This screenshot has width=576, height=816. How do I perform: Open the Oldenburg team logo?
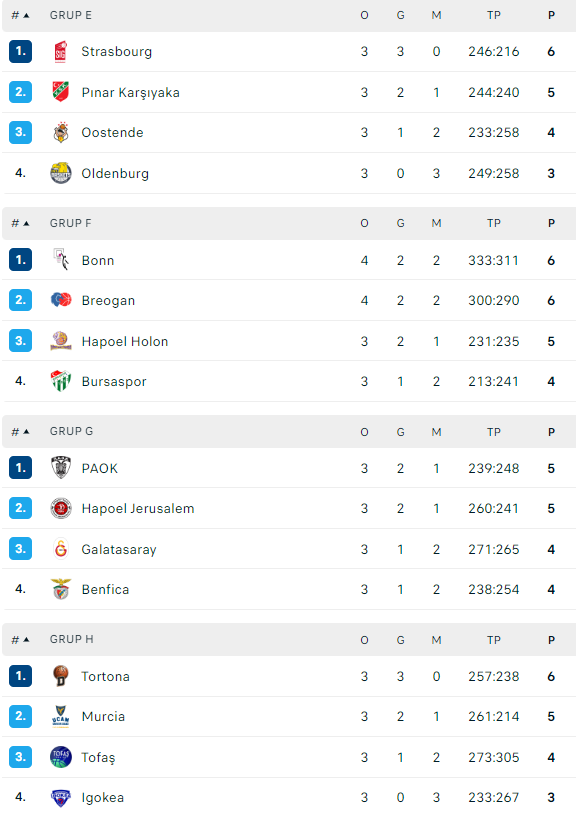pos(61,173)
